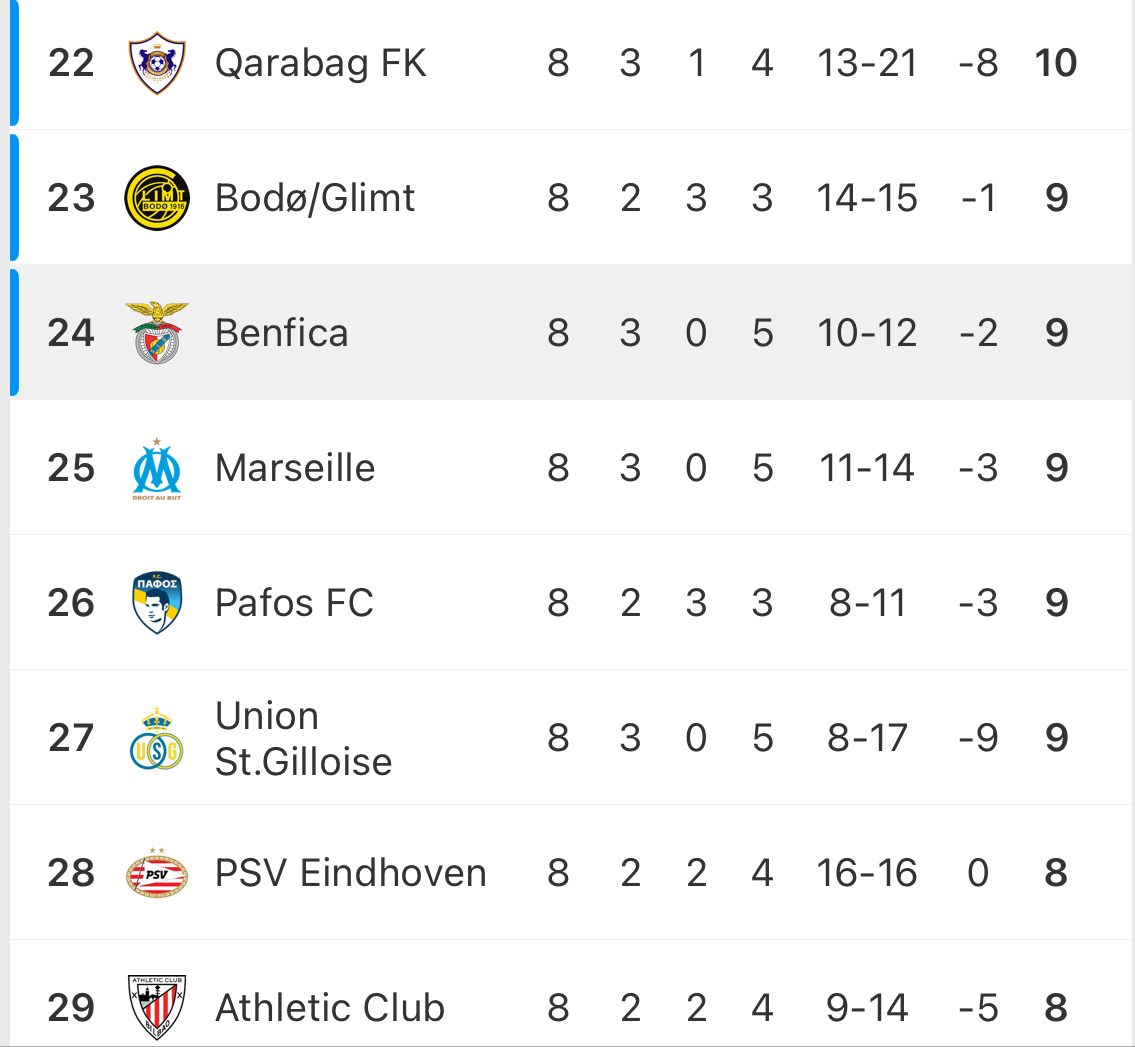Open the Marseille team page link

tap(295, 468)
